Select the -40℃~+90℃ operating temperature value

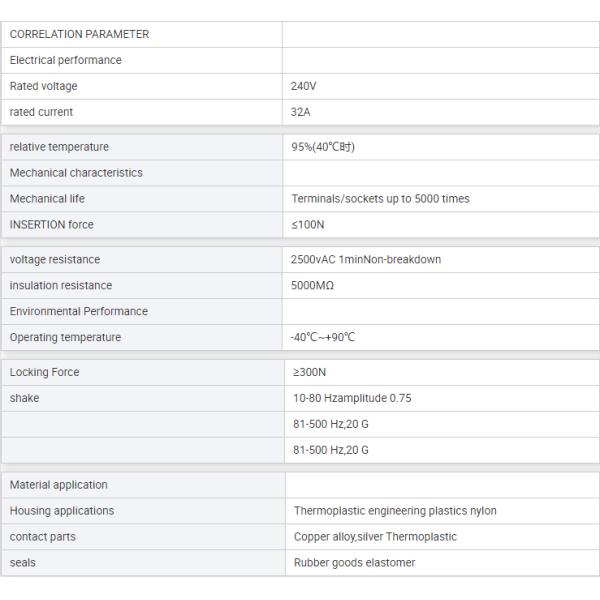pos(323,338)
